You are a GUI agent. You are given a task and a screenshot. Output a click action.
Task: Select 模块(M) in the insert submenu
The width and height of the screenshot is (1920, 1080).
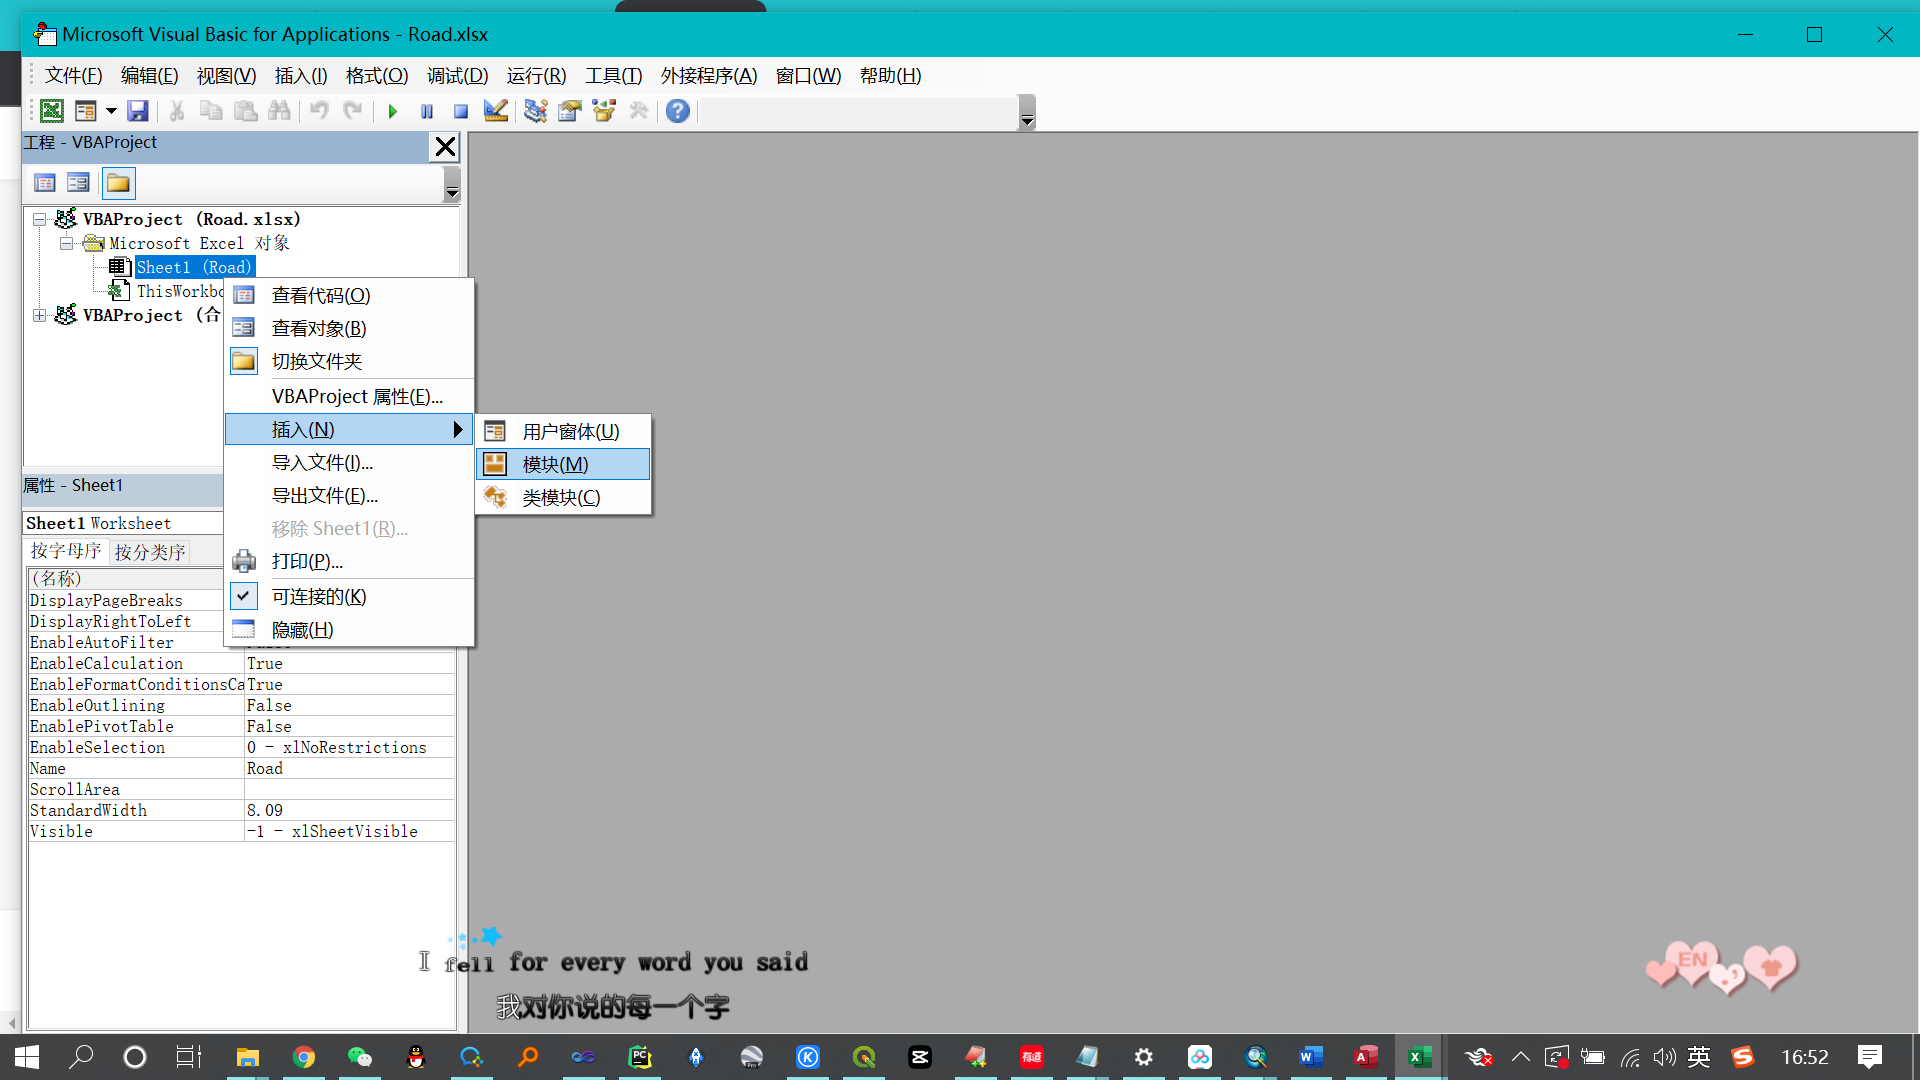pyautogui.click(x=555, y=464)
